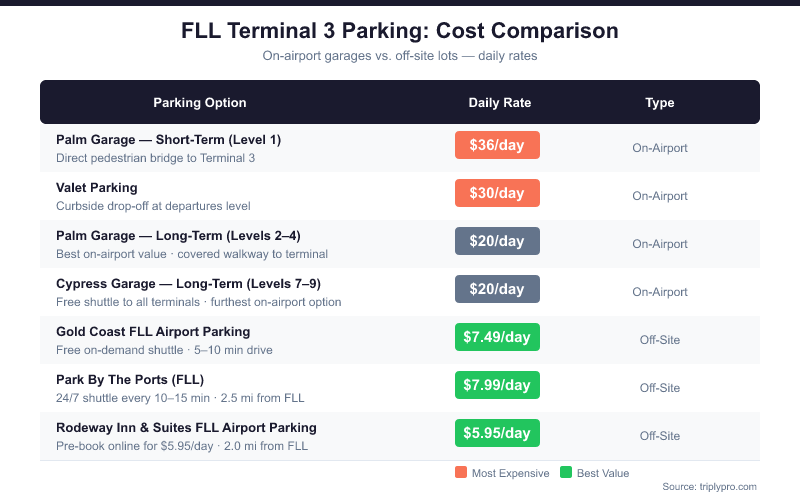Click the Type column header
Screen dimensions: 800x500
click(x=660, y=103)
